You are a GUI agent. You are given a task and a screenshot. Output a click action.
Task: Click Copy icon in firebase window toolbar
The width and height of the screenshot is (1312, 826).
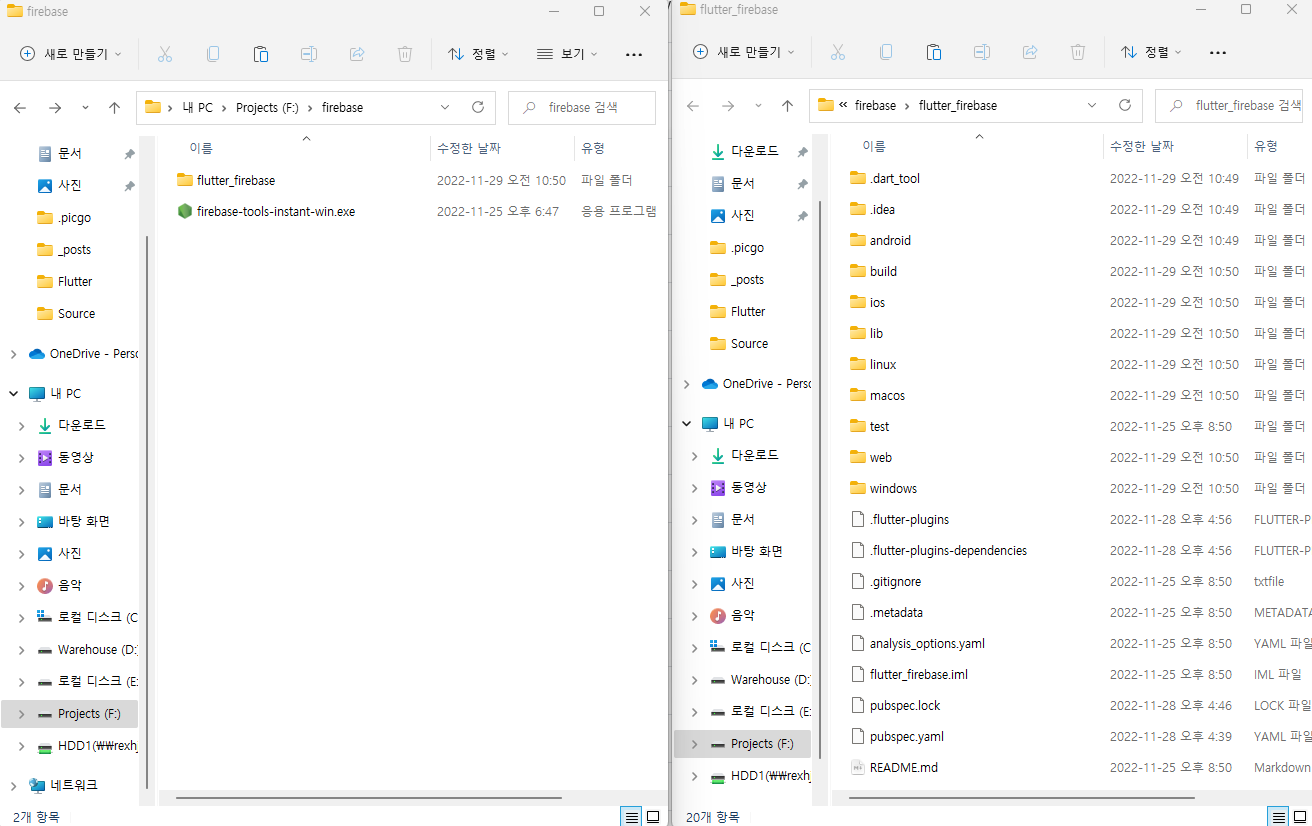click(x=213, y=54)
